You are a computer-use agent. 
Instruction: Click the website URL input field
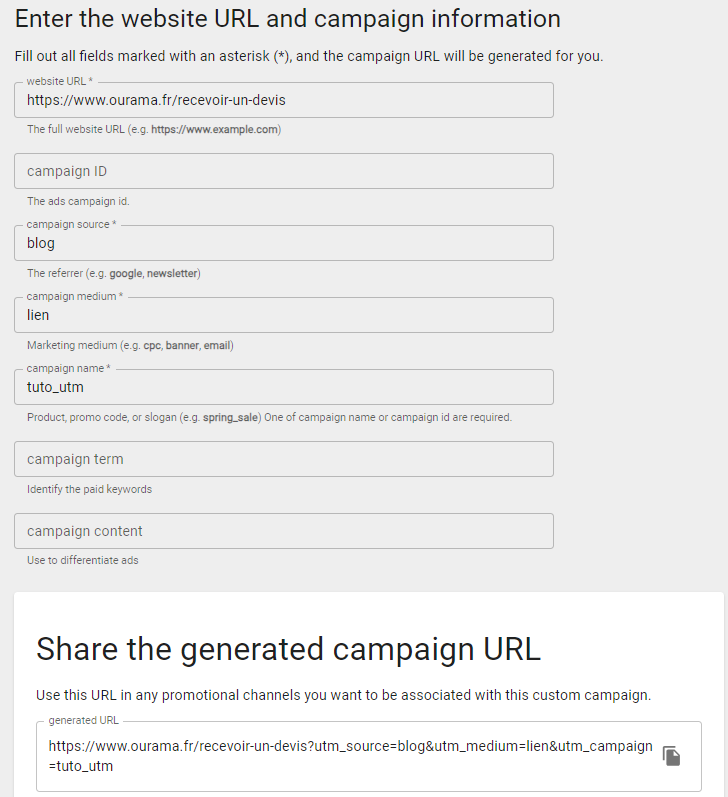(x=284, y=100)
